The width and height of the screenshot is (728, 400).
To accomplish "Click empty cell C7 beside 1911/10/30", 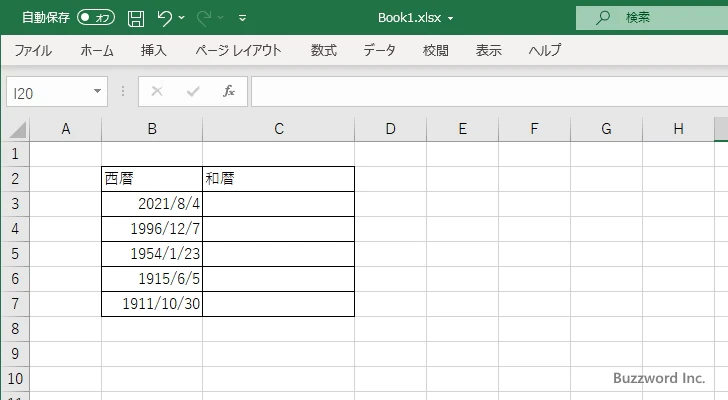I will pyautogui.click(x=279, y=304).
